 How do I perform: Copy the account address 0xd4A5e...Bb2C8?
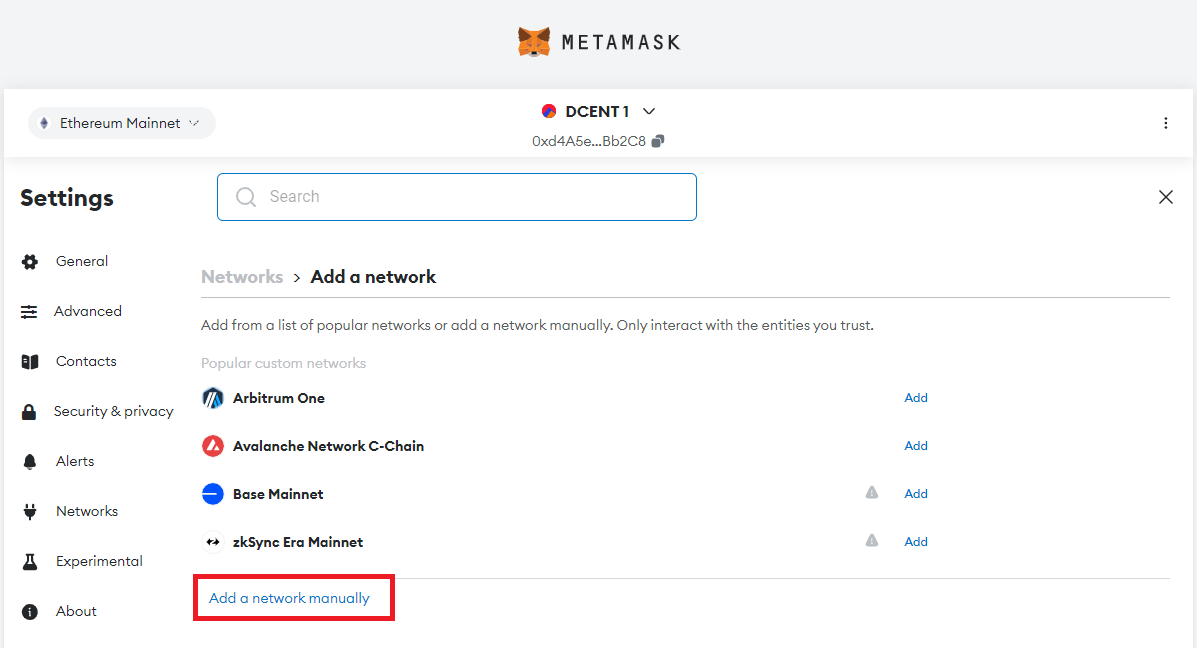(658, 141)
